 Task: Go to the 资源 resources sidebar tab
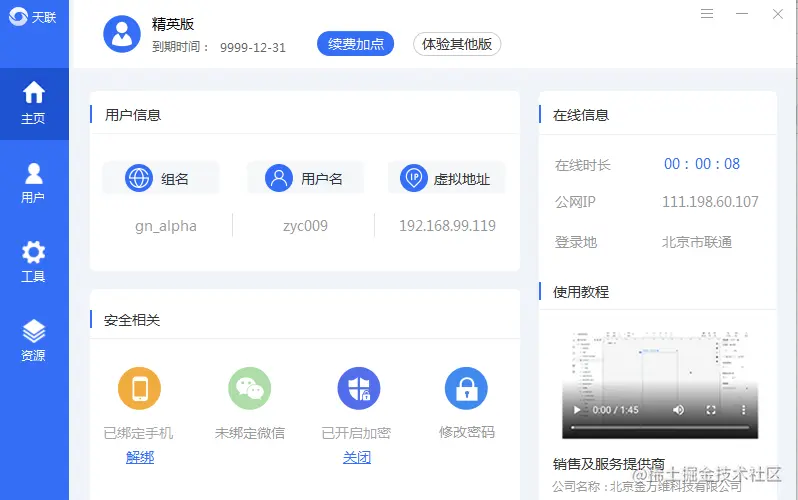34,340
